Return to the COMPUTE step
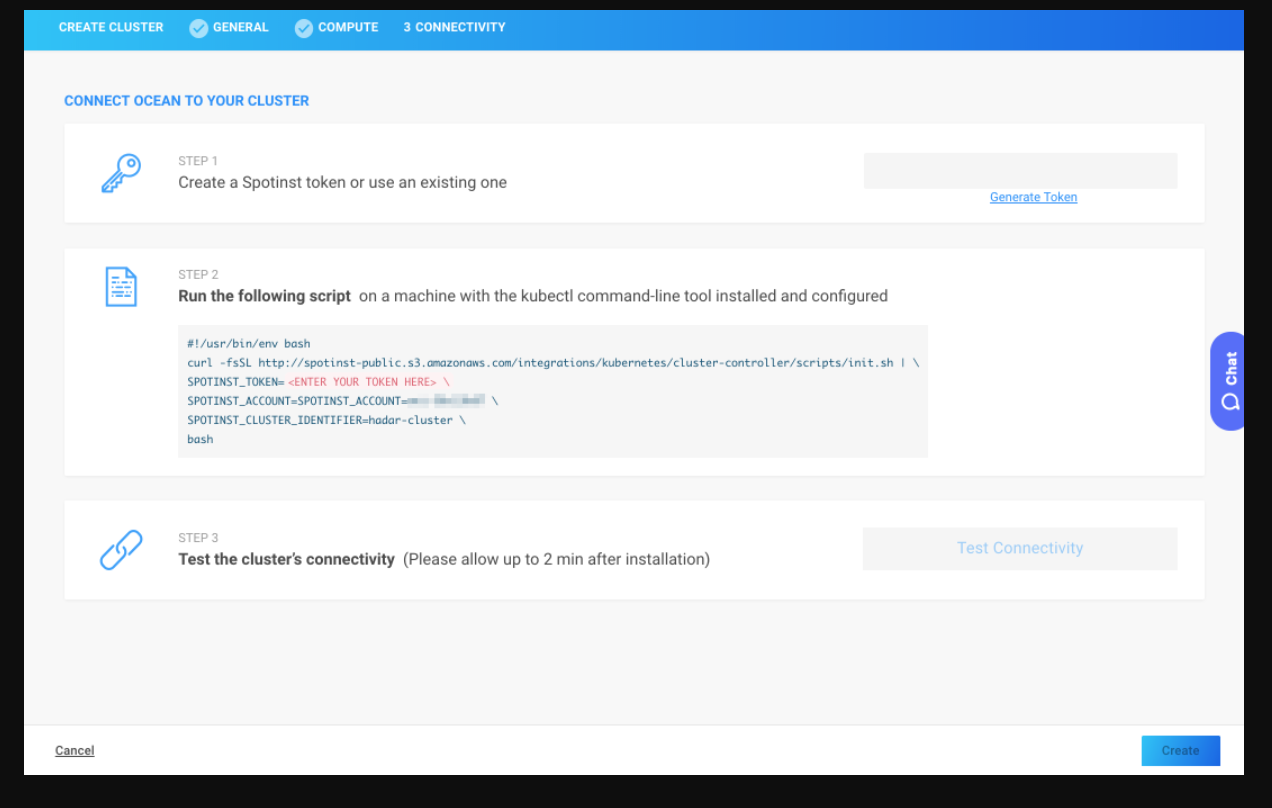1272x808 pixels. point(347,28)
